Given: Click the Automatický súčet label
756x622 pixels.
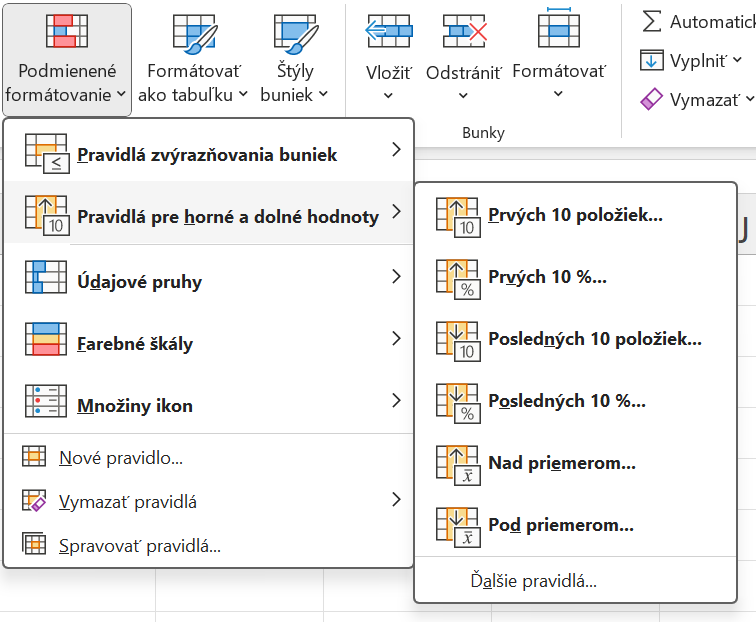Looking at the screenshot, I should click(713, 22).
